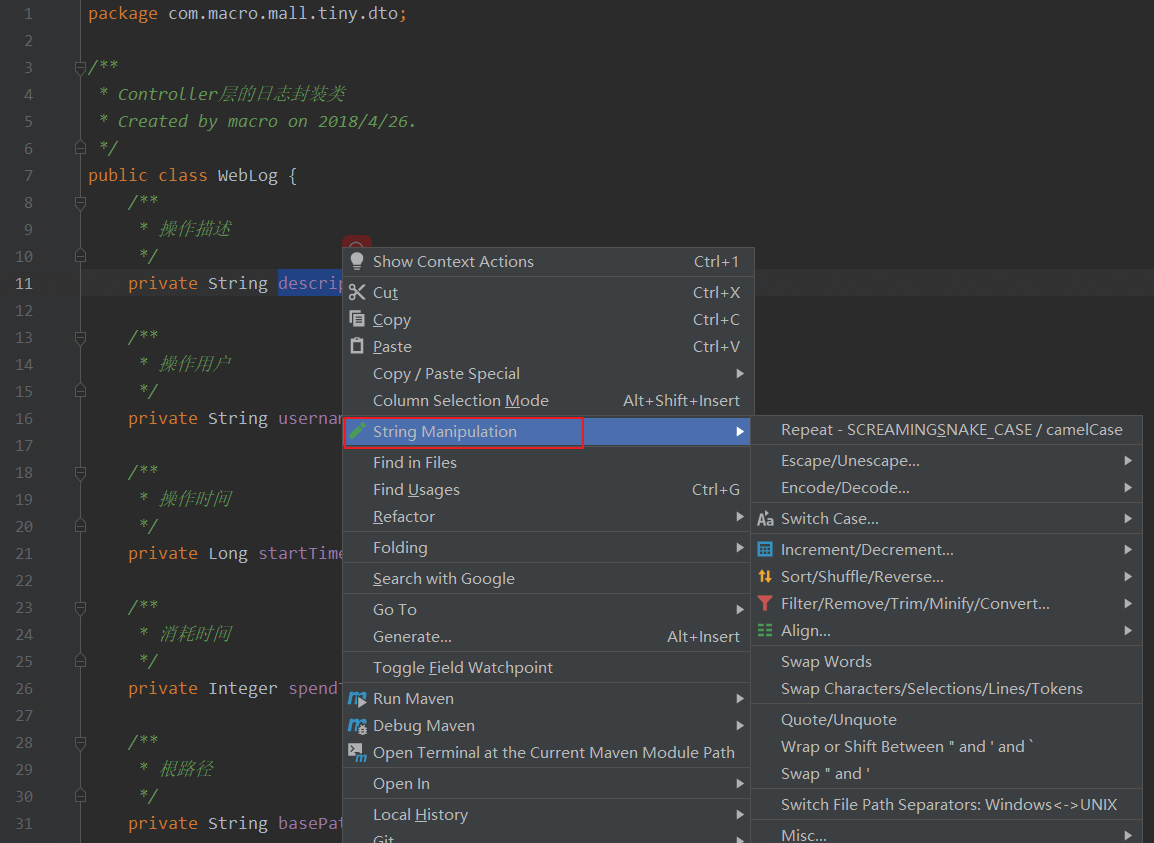The width and height of the screenshot is (1154, 843).
Task: Collapse the javadoc fold marker at line 13
Action: coord(80,338)
